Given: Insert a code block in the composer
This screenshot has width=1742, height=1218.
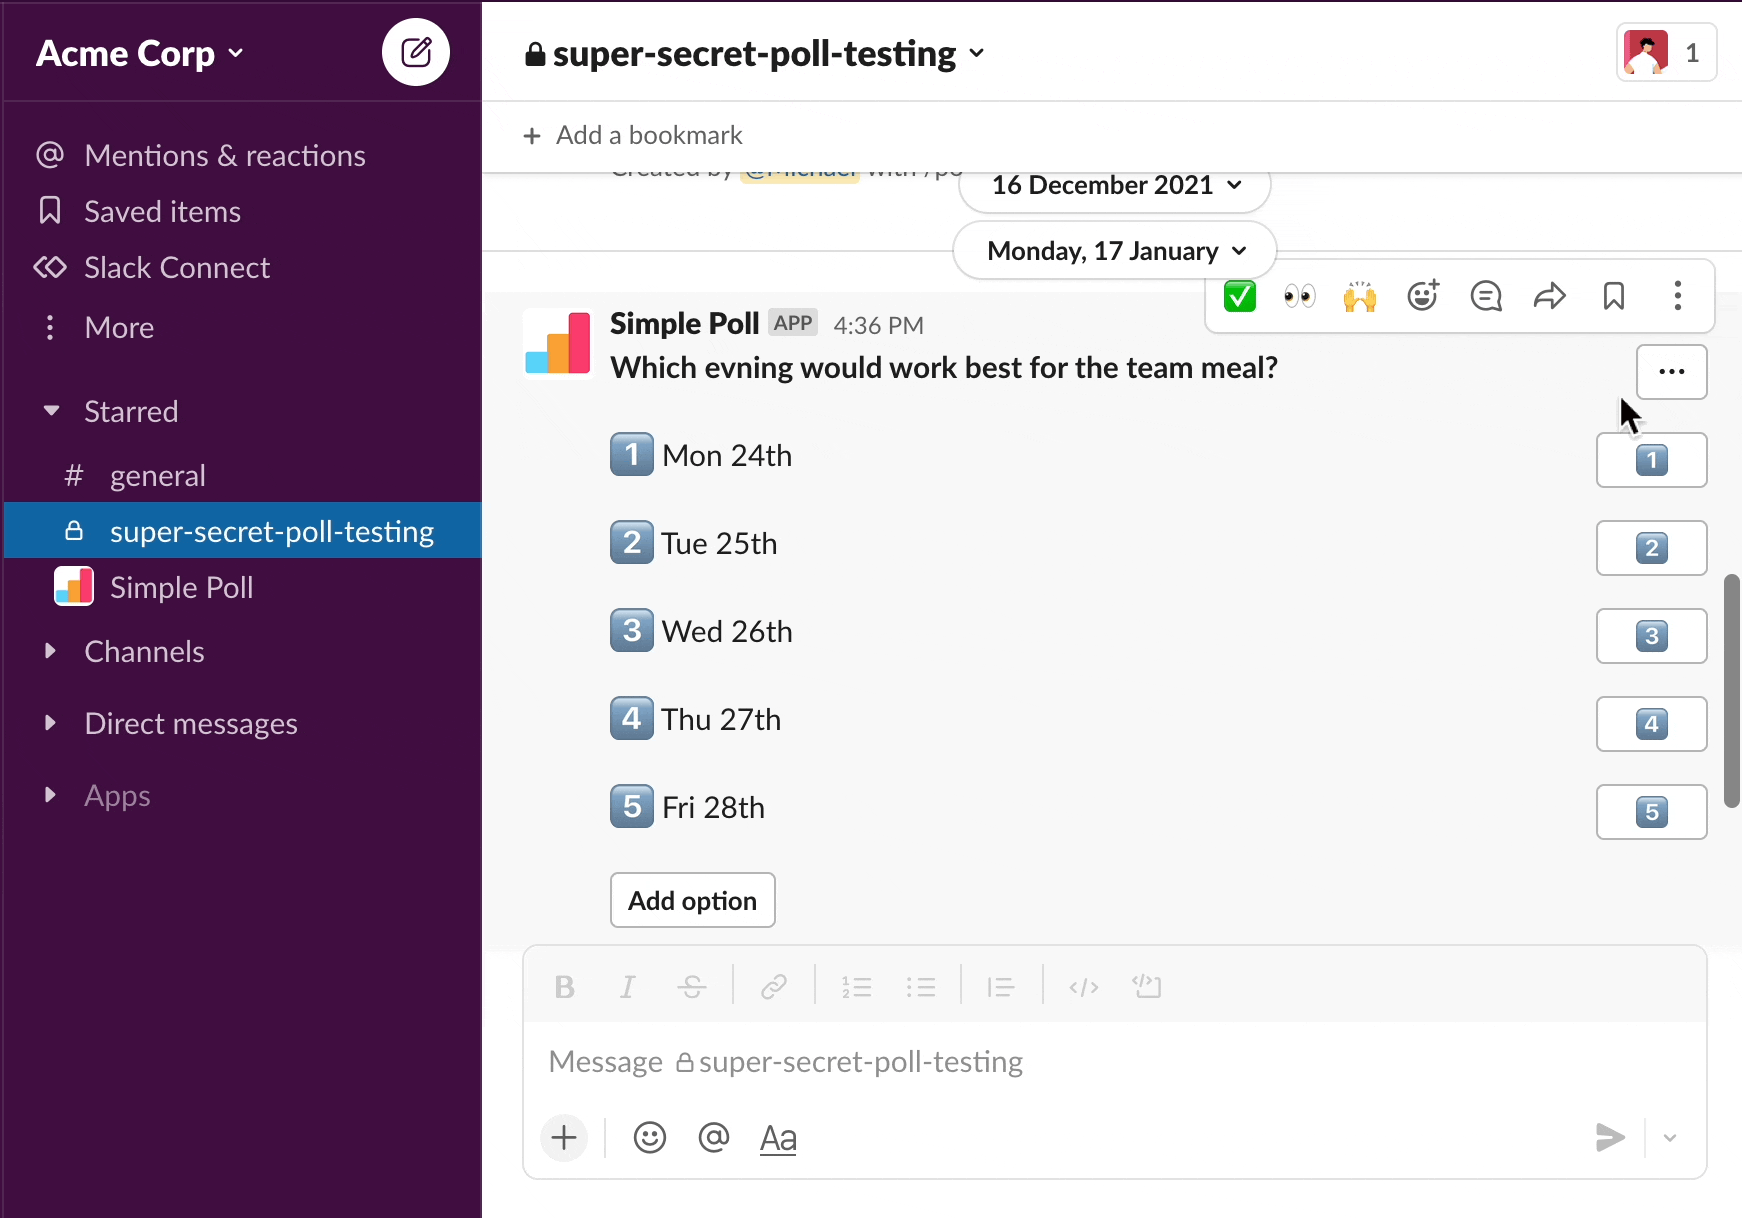Looking at the screenshot, I should point(1147,987).
